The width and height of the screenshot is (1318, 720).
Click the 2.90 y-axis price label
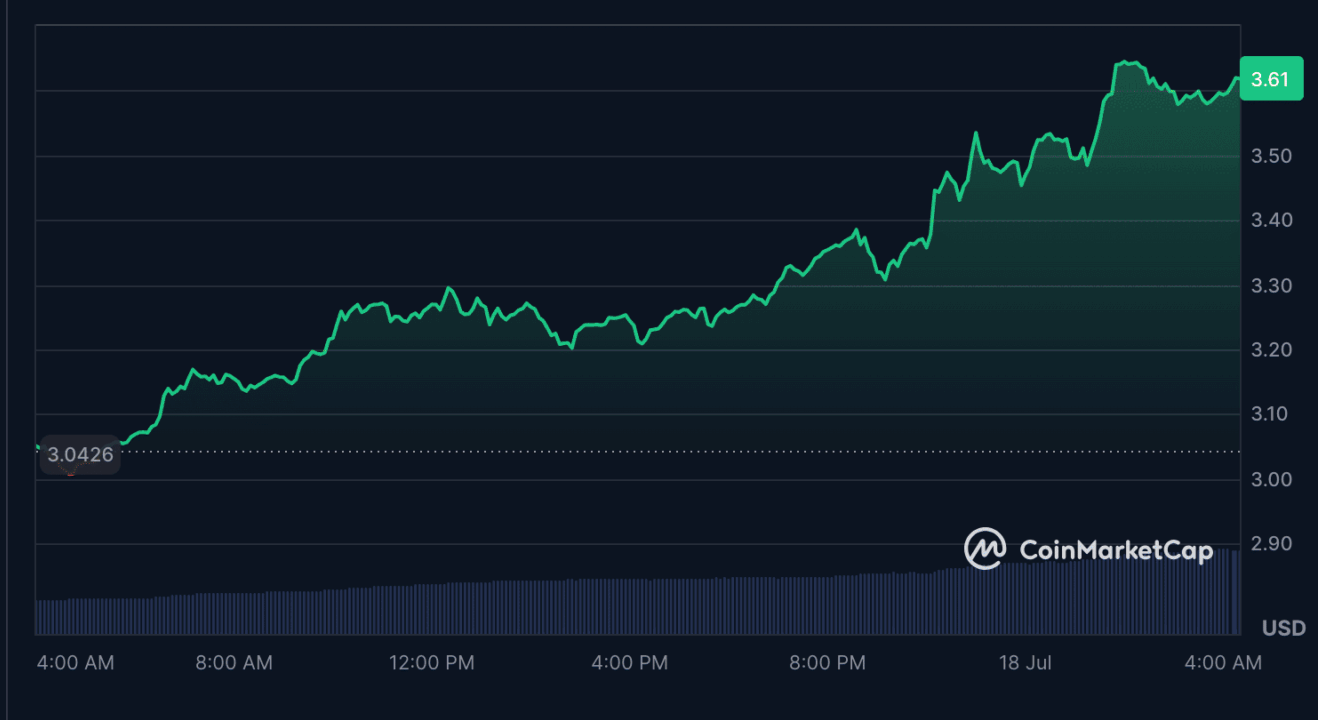click(1270, 544)
